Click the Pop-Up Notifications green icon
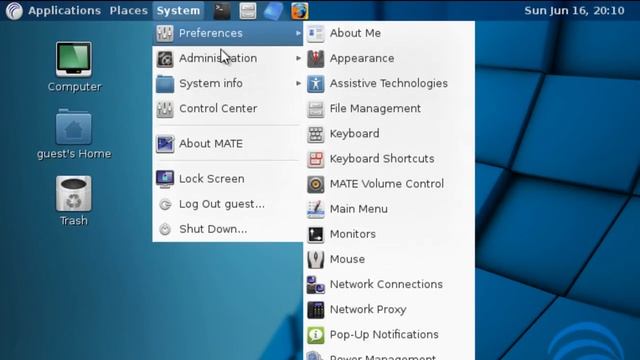The image size is (640, 360). click(316, 335)
